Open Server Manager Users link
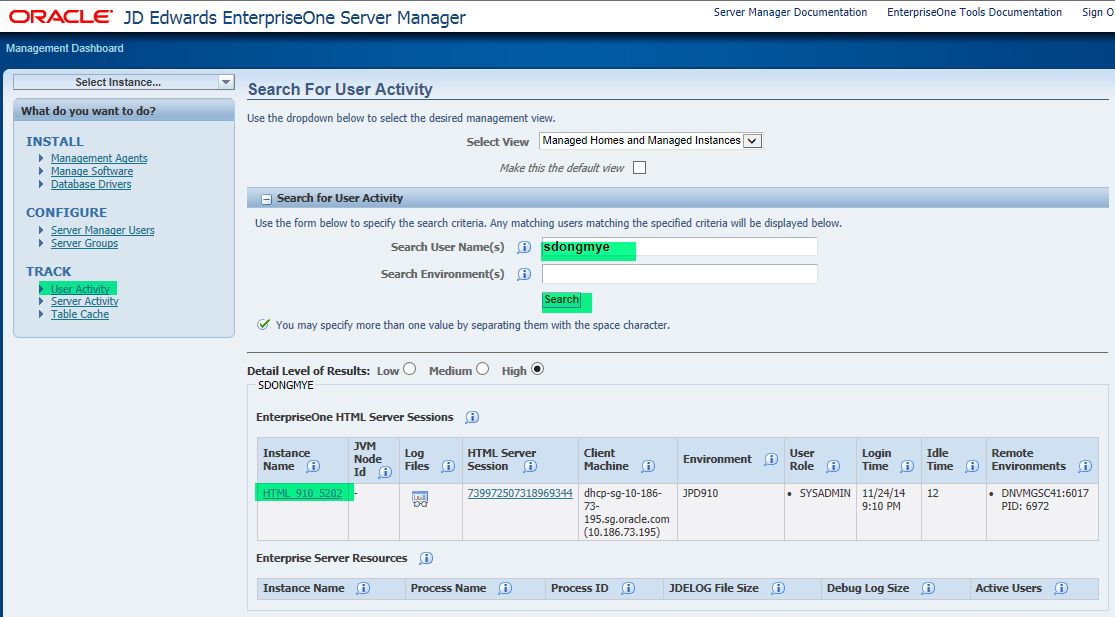Screen dimensions: 1115x617 point(102,230)
